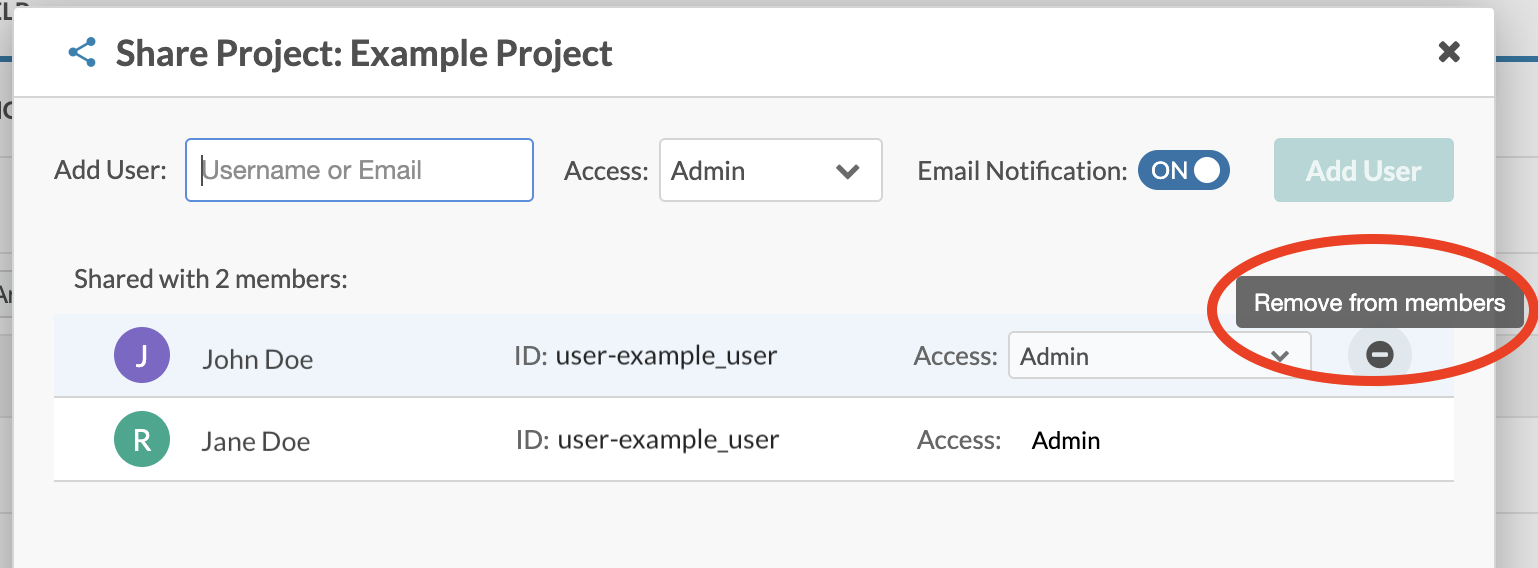This screenshot has height=568, width=1538.
Task: Click Jane Doe's green R avatar
Action: pos(142,440)
